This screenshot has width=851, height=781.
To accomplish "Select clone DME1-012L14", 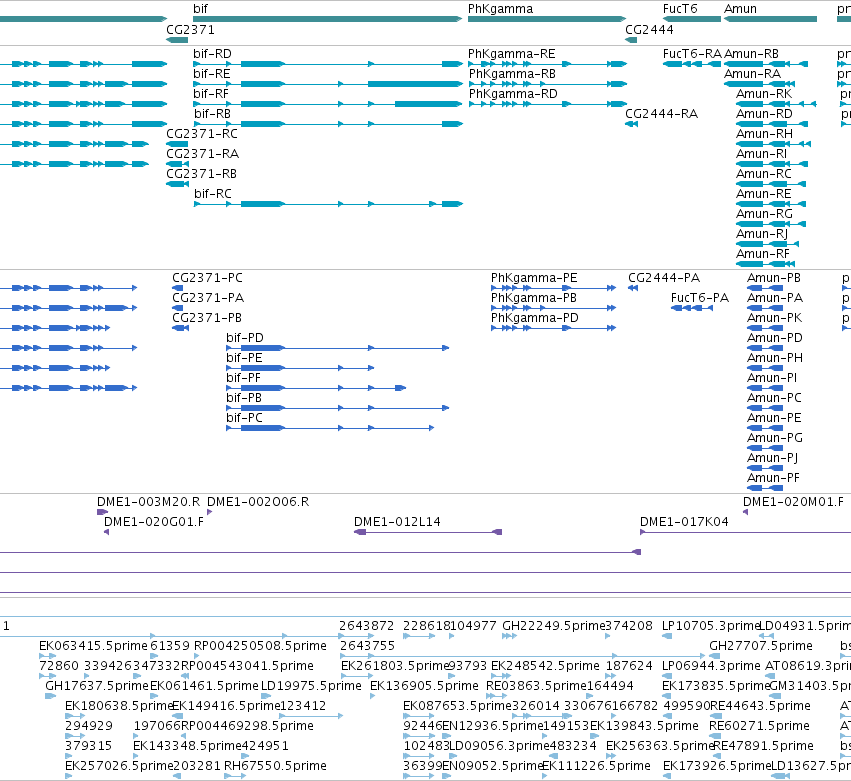I will pyautogui.click(x=397, y=522).
